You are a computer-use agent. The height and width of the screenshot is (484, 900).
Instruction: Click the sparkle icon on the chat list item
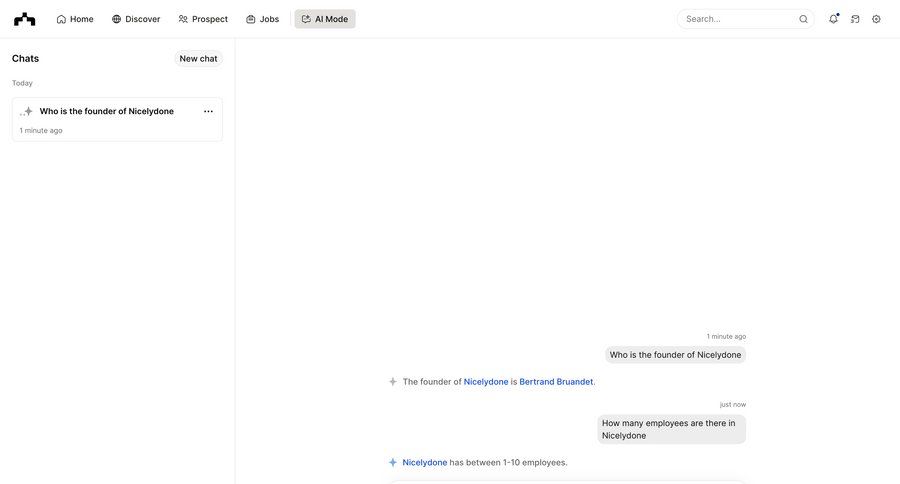26,111
